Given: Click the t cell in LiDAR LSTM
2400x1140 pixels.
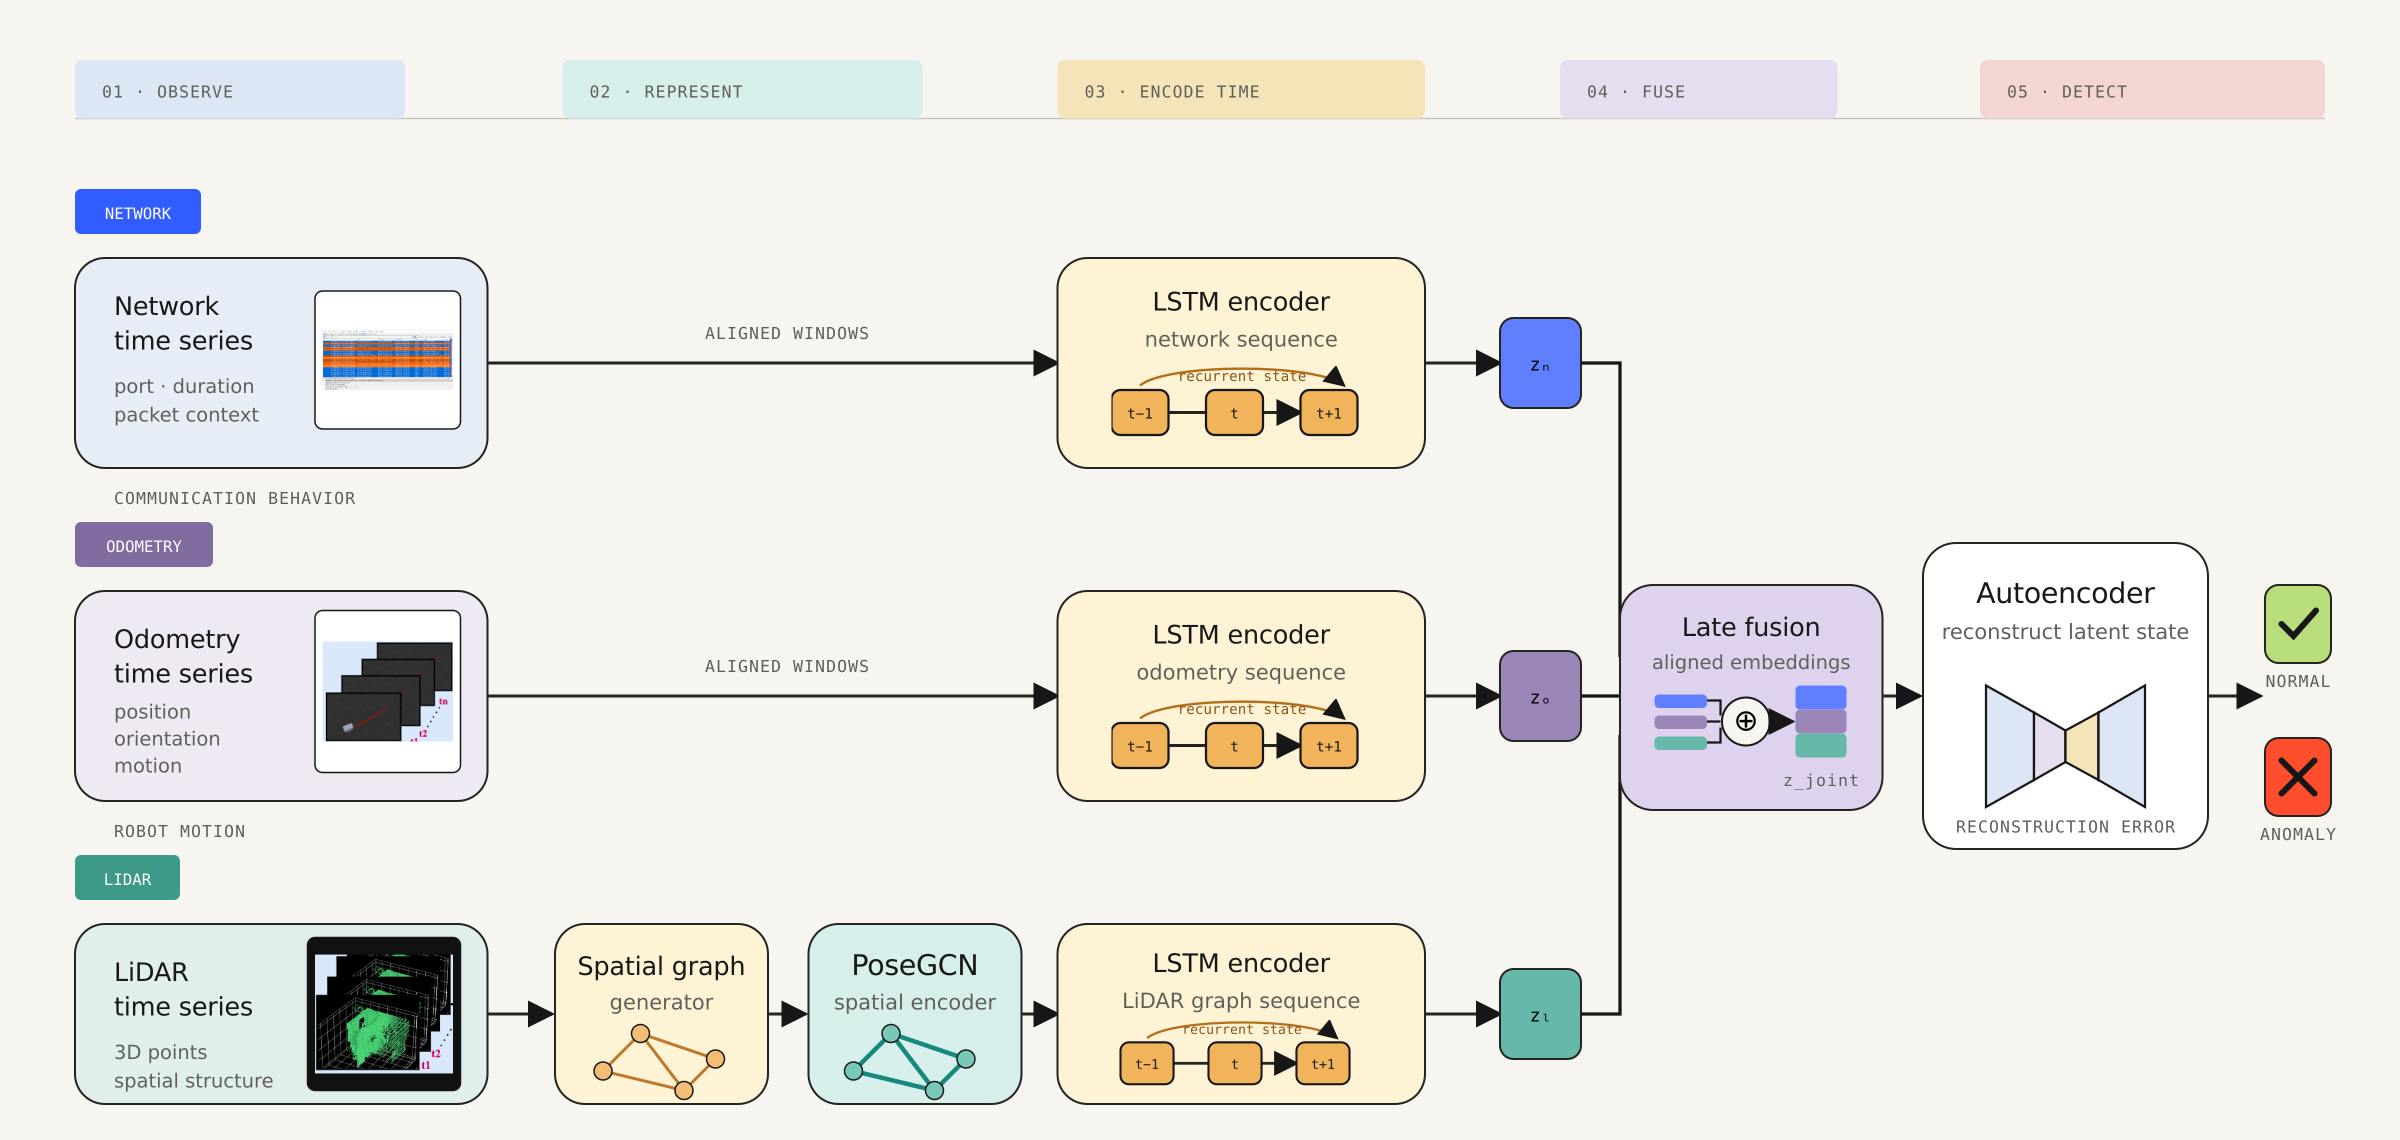Looking at the screenshot, I should pyautogui.click(x=1235, y=1064).
